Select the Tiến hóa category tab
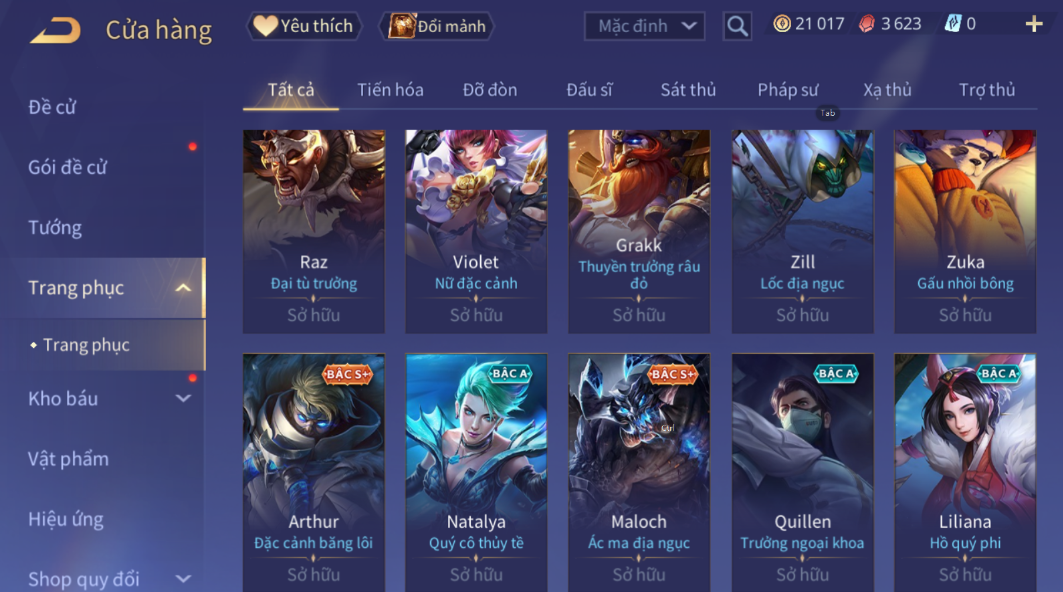 coord(390,90)
